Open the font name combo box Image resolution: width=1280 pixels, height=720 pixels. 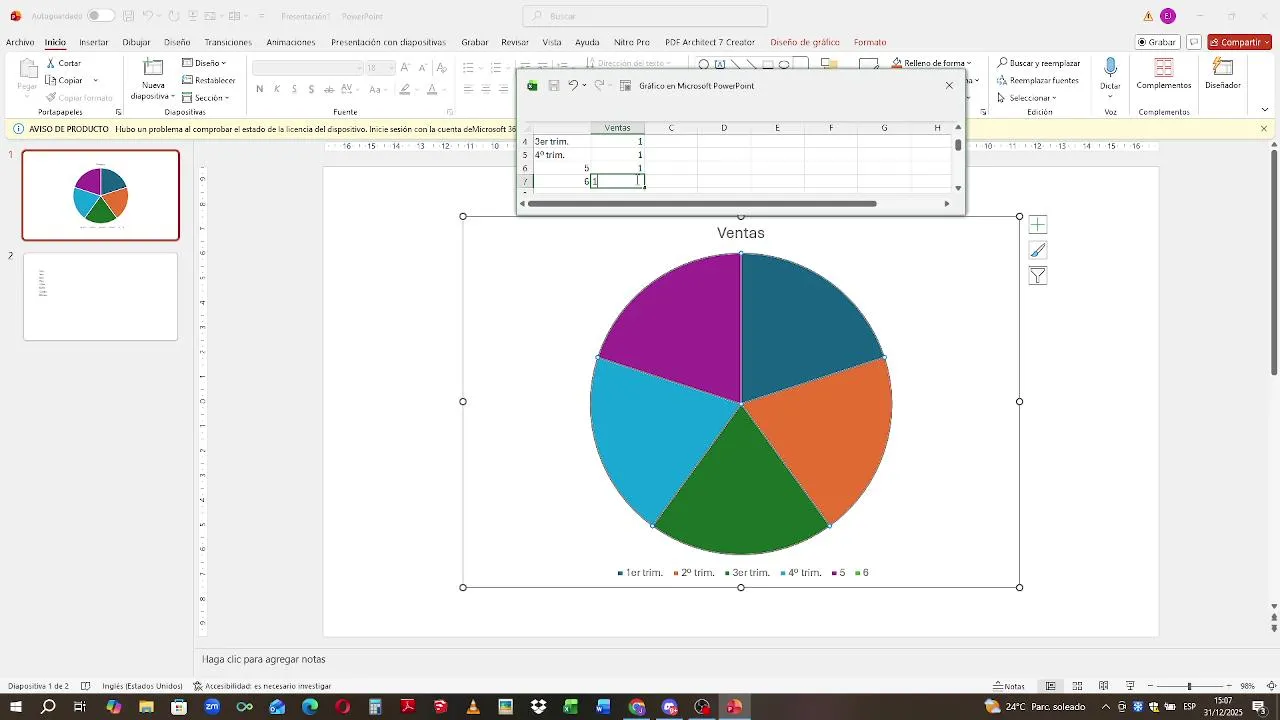pyautogui.click(x=308, y=68)
